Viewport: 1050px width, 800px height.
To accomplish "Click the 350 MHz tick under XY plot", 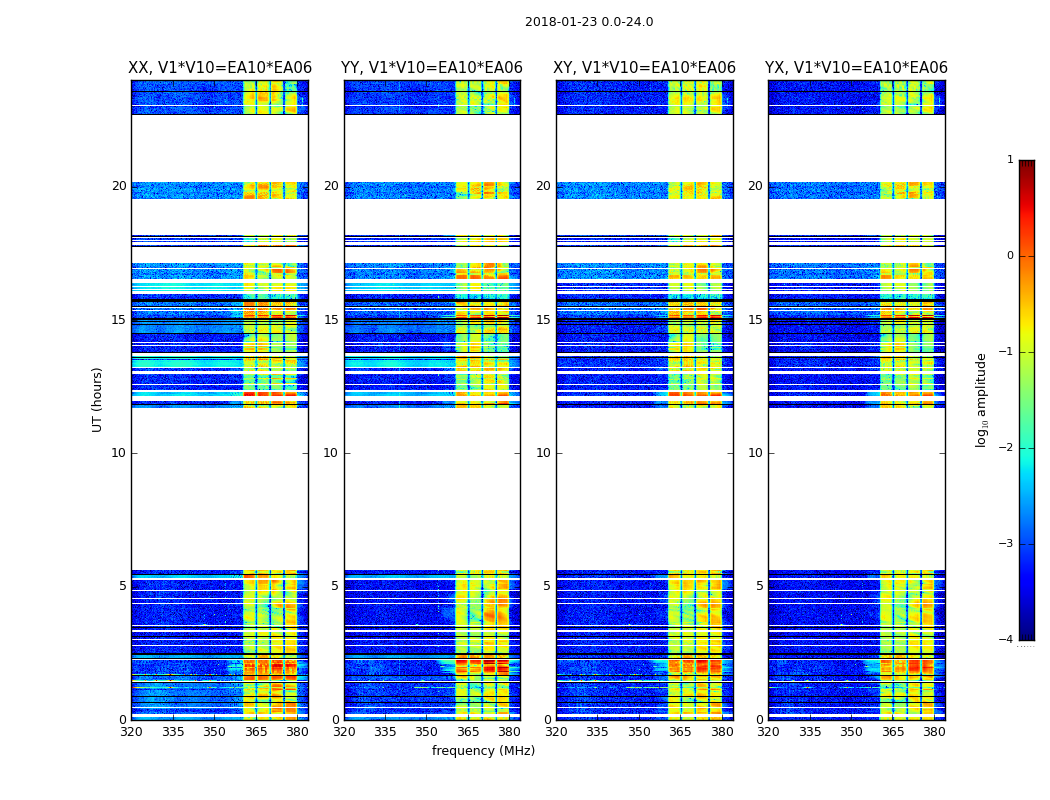I will (639, 732).
